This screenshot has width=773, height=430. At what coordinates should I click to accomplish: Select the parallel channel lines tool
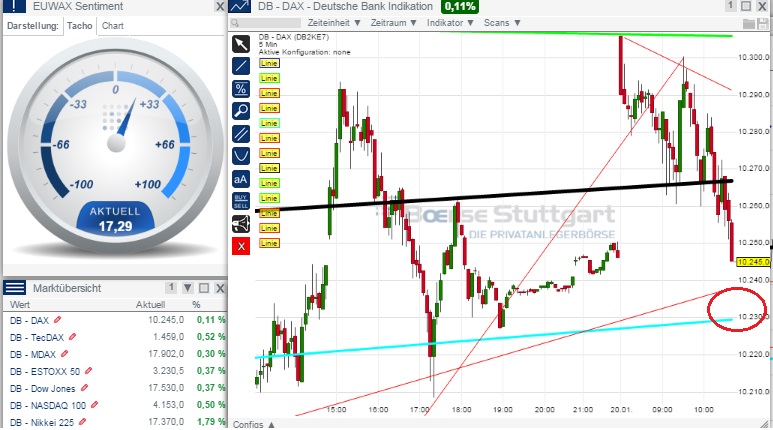[x=241, y=134]
